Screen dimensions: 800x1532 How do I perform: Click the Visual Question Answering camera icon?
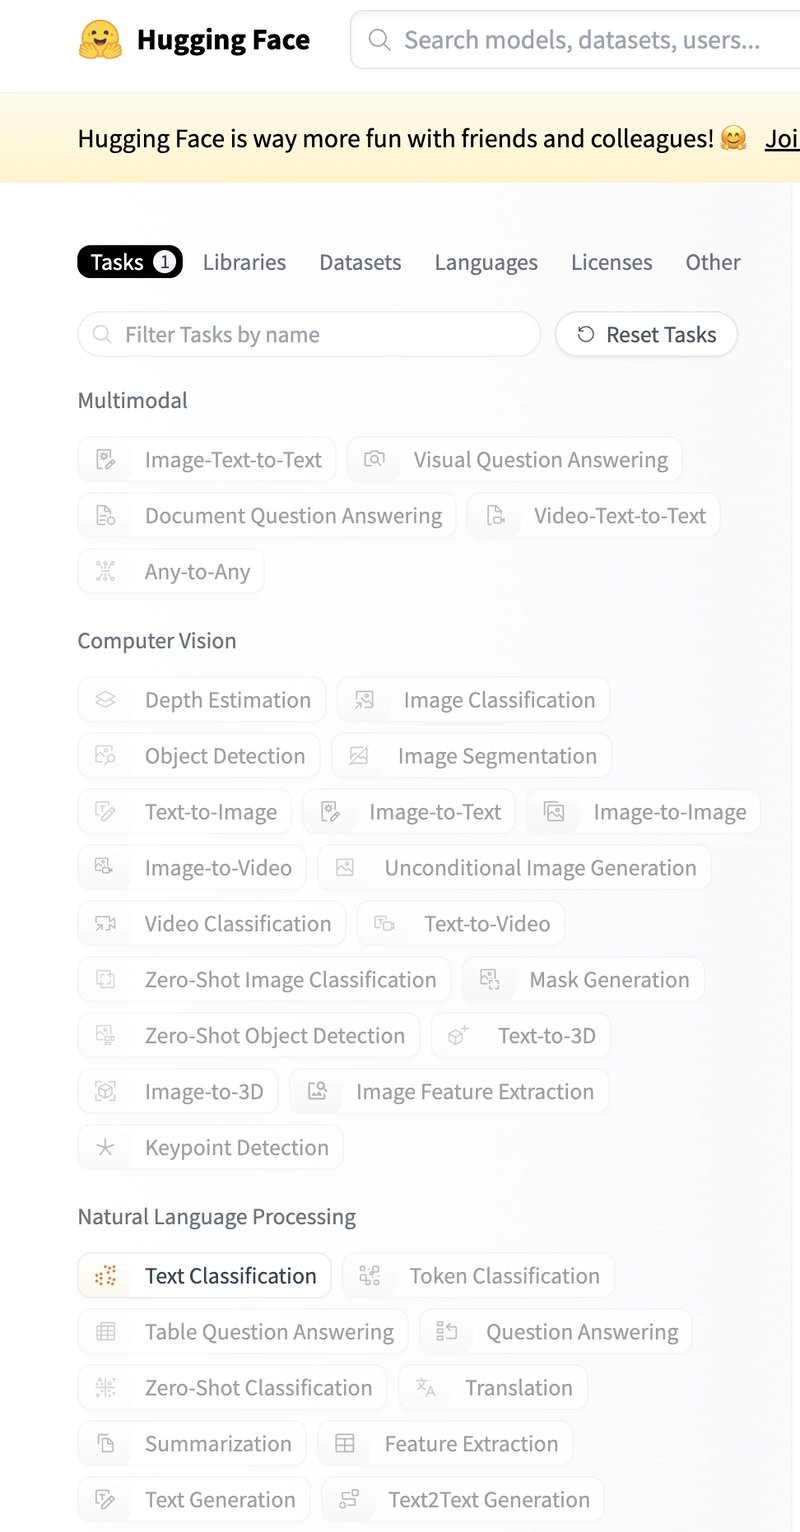(374, 460)
